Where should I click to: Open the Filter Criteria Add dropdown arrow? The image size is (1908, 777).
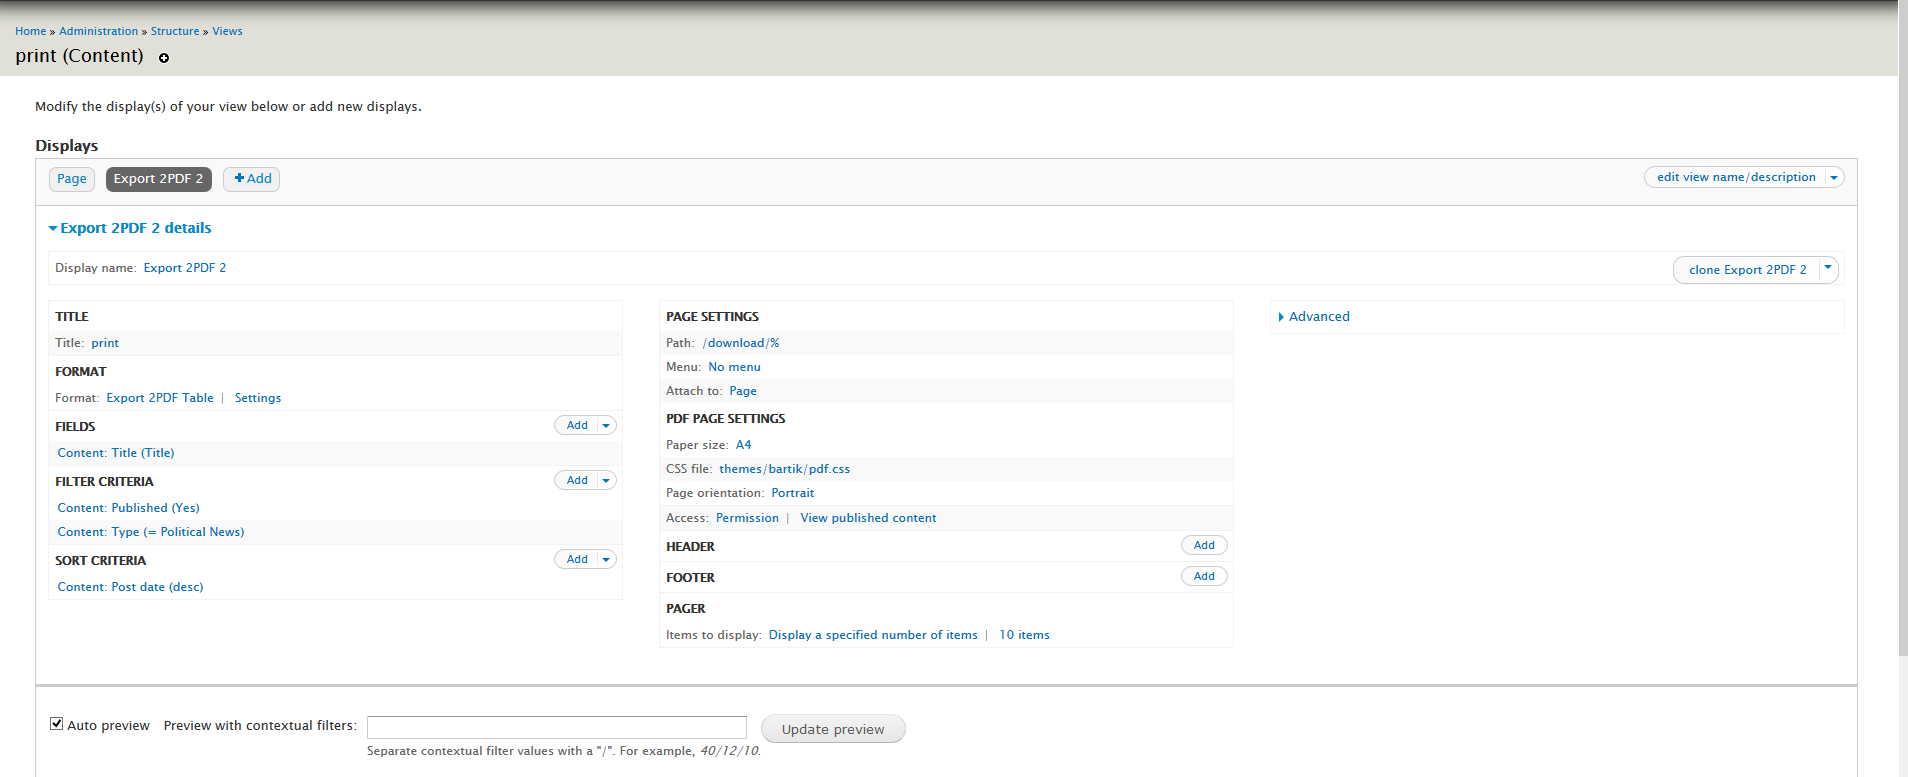(606, 481)
